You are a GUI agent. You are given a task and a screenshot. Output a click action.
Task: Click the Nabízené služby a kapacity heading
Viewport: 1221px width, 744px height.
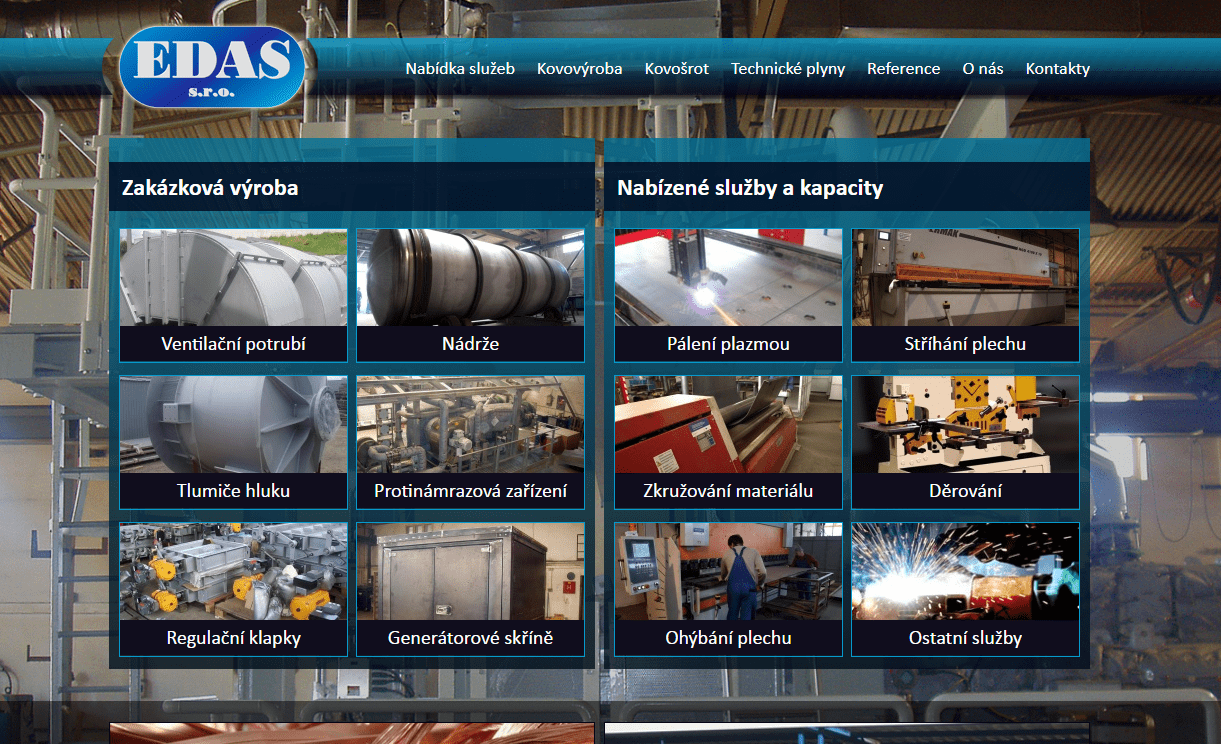point(750,188)
